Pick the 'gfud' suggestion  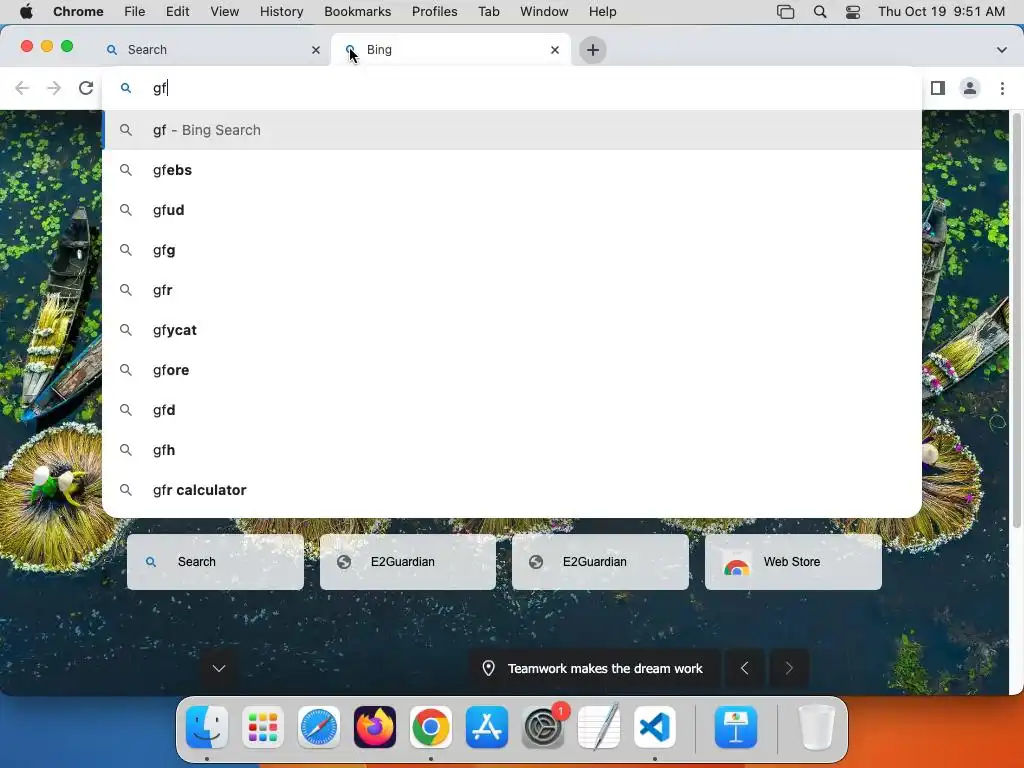(513, 210)
